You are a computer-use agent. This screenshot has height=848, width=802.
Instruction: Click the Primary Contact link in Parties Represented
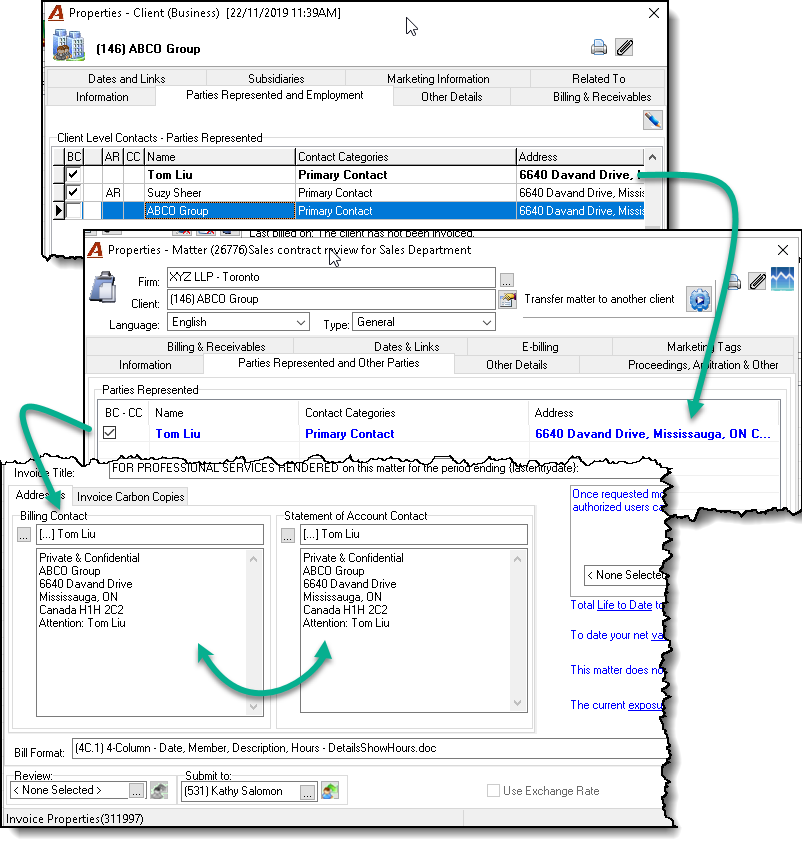(349, 434)
